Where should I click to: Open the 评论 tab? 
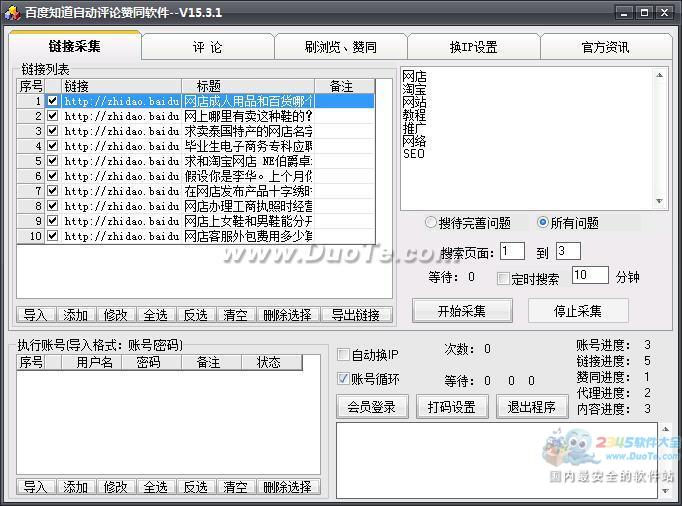(x=207, y=47)
